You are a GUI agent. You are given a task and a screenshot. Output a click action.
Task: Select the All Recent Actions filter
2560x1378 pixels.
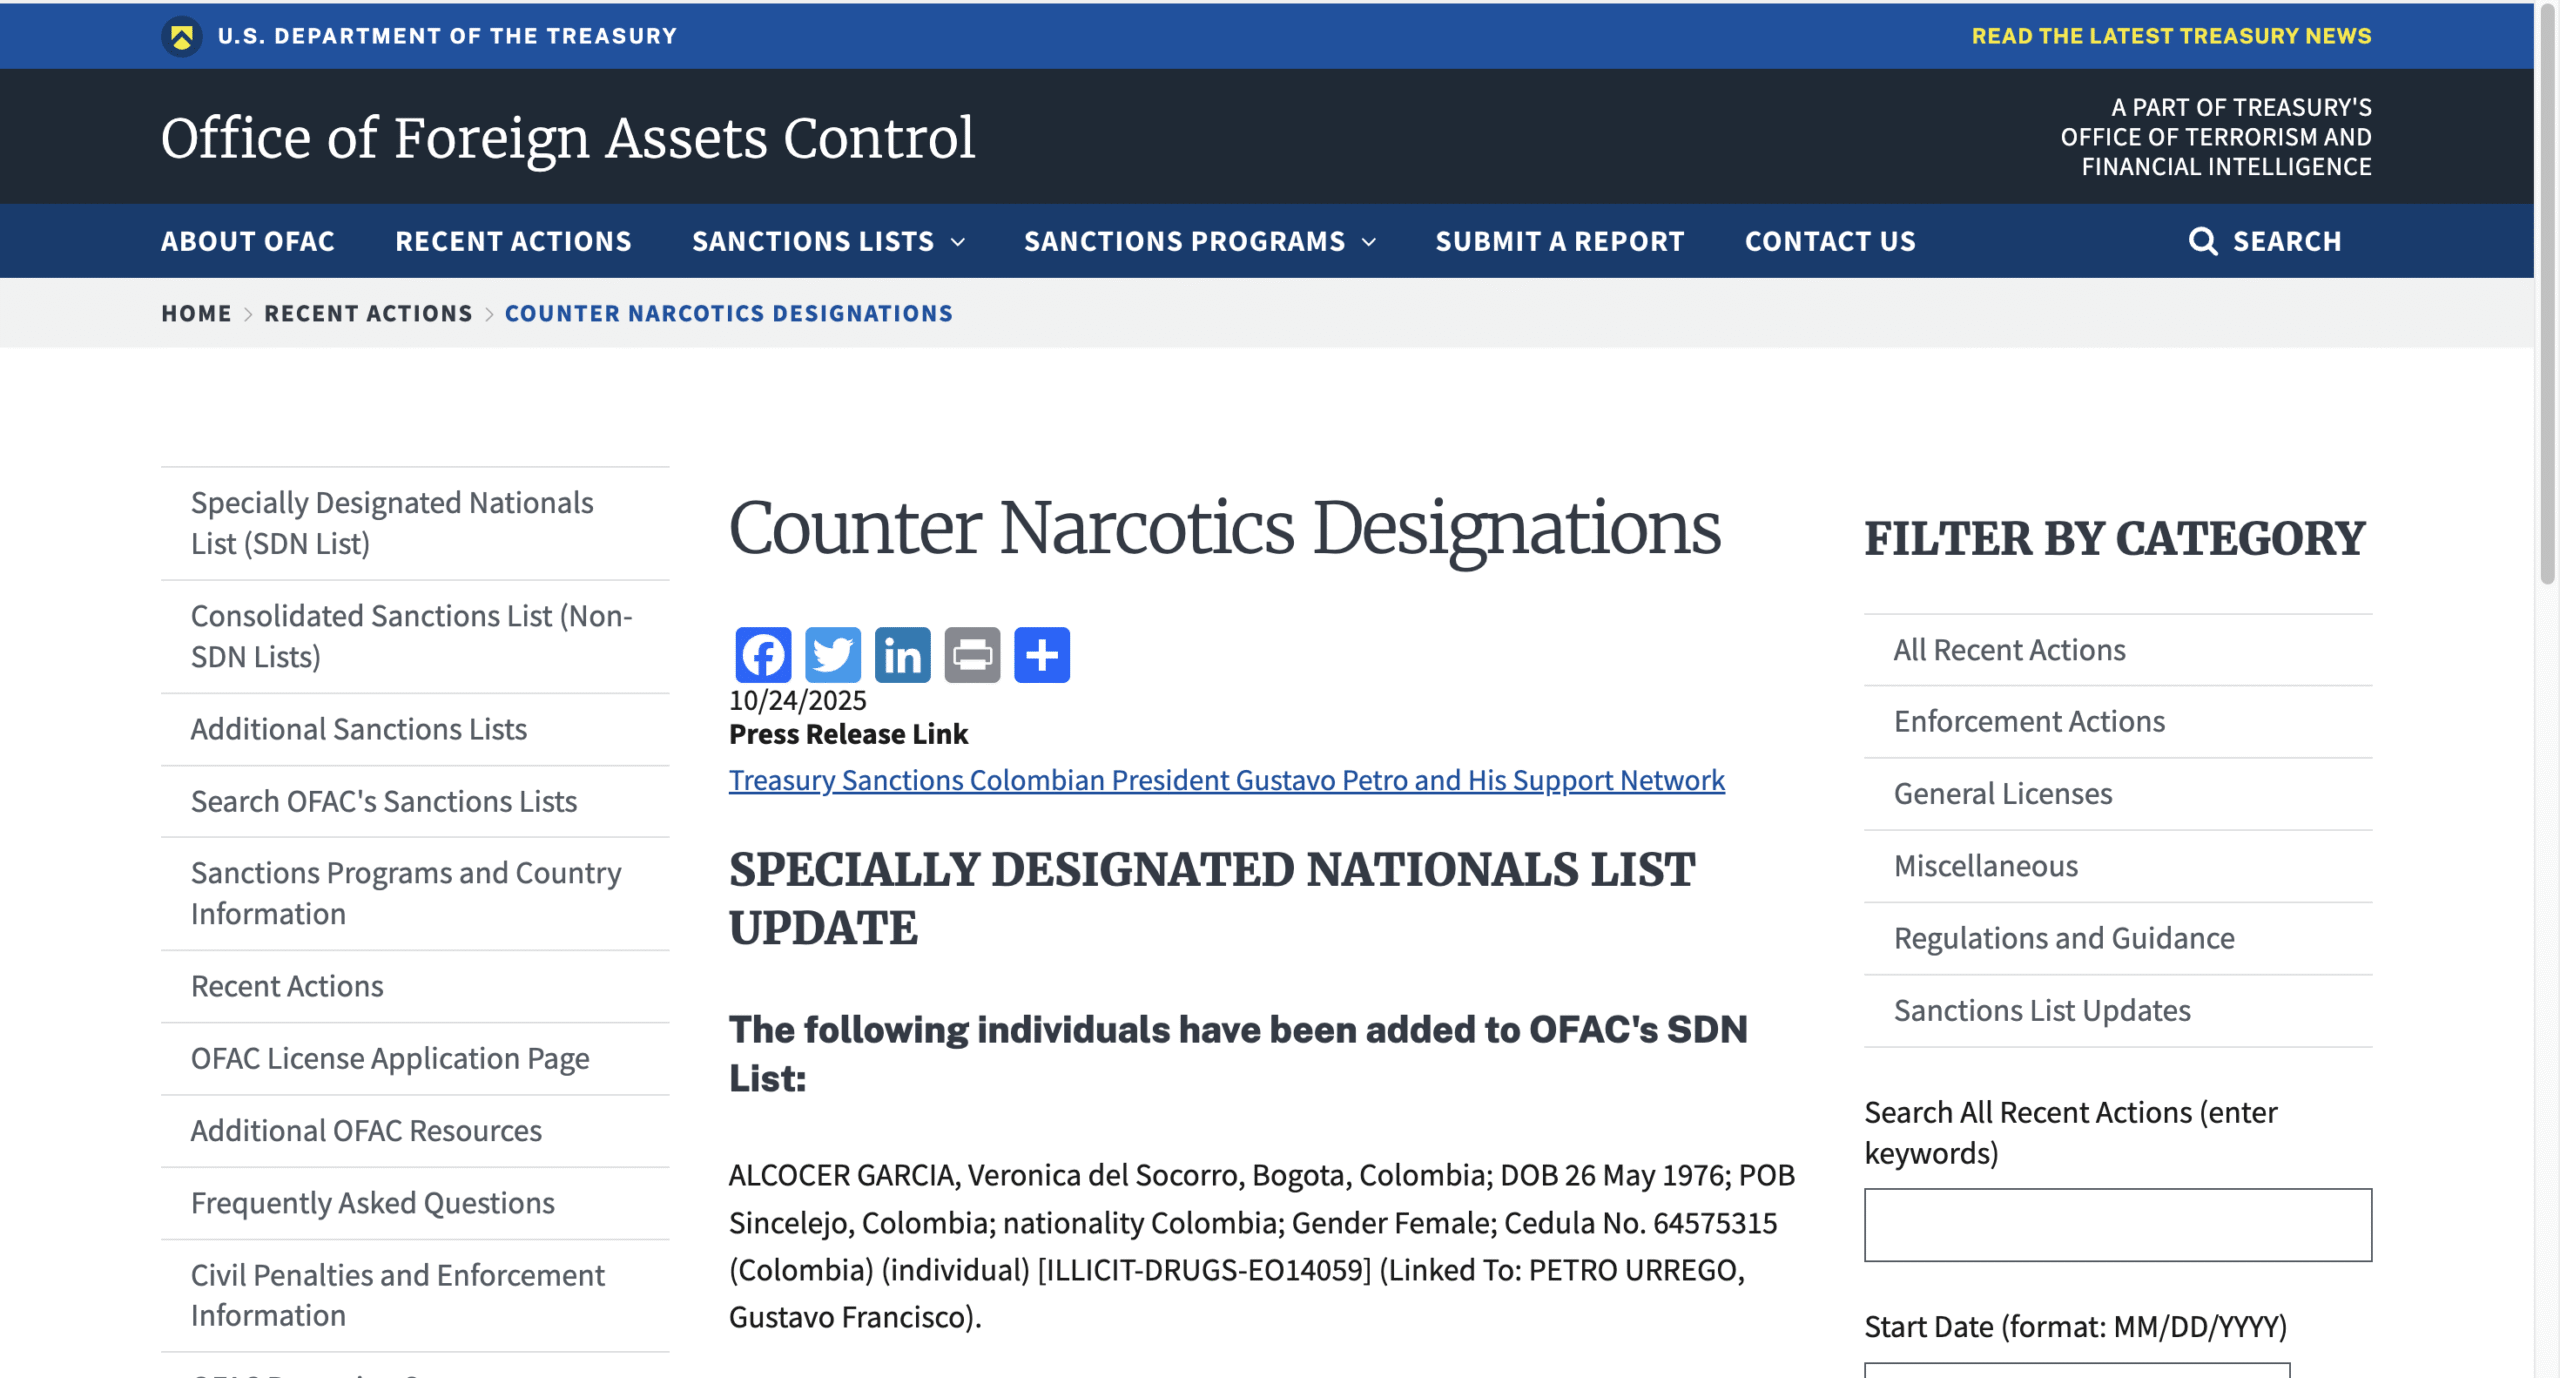click(x=2010, y=649)
